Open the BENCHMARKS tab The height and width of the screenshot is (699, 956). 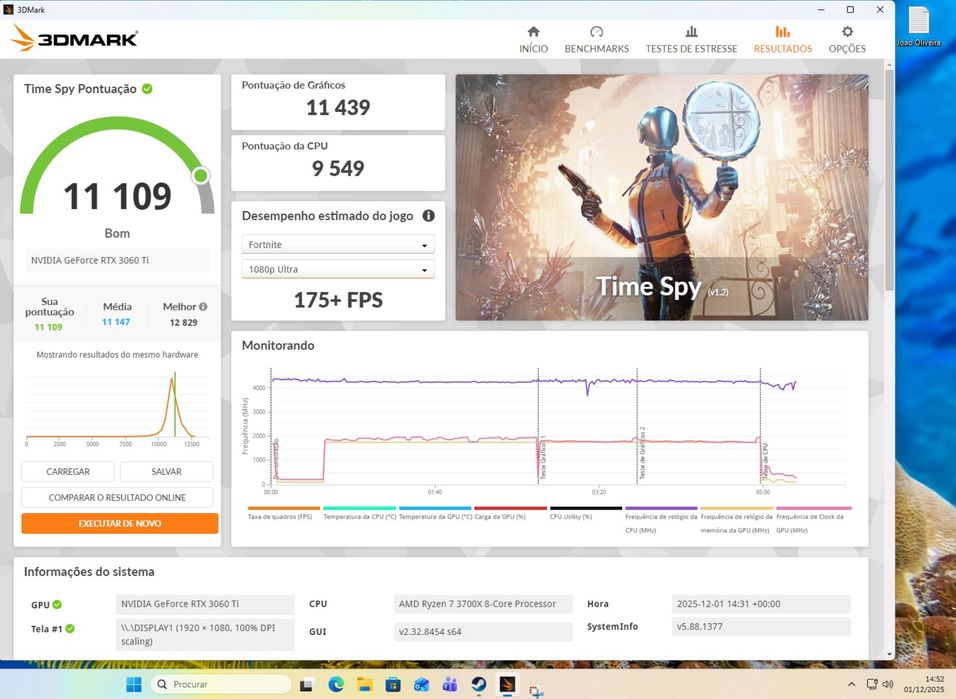click(x=596, y=40)
